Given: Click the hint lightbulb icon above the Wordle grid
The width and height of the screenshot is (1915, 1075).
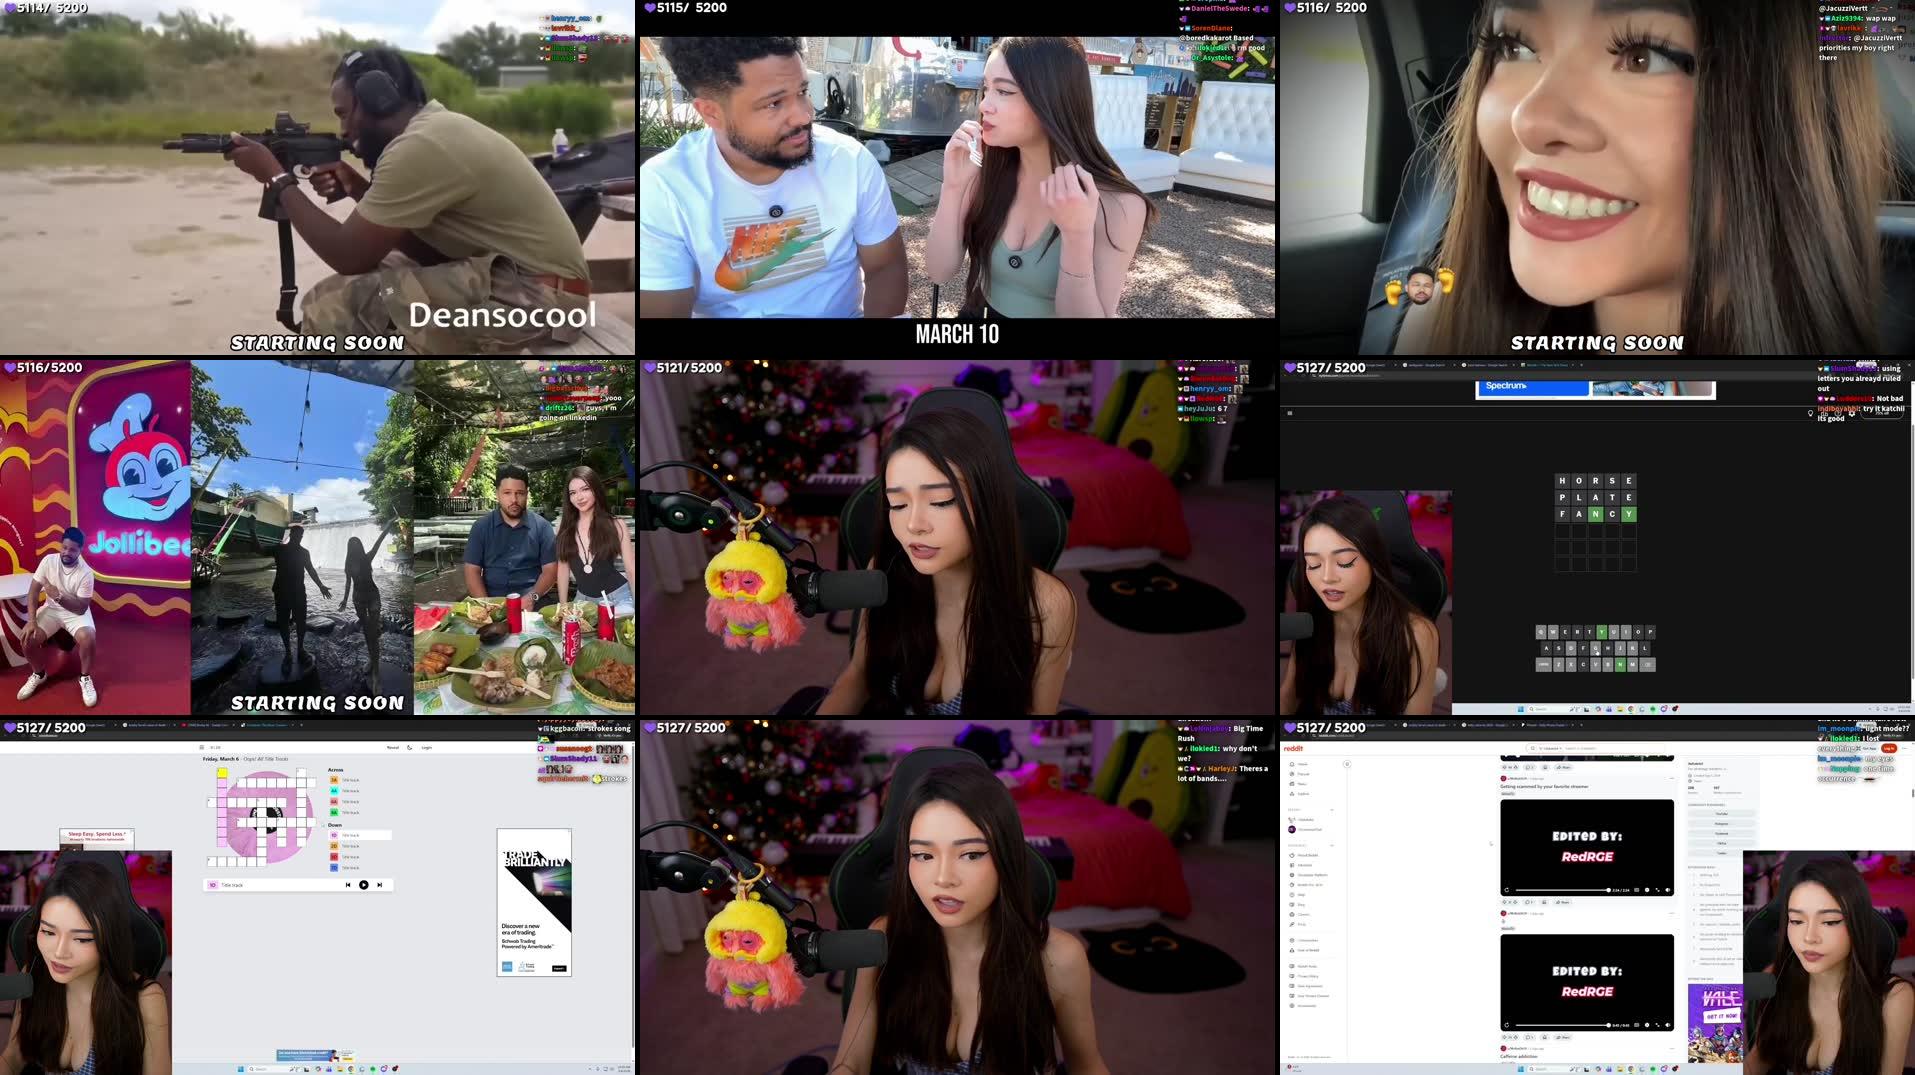Looking at the screenshot, I should [1811, 413].
